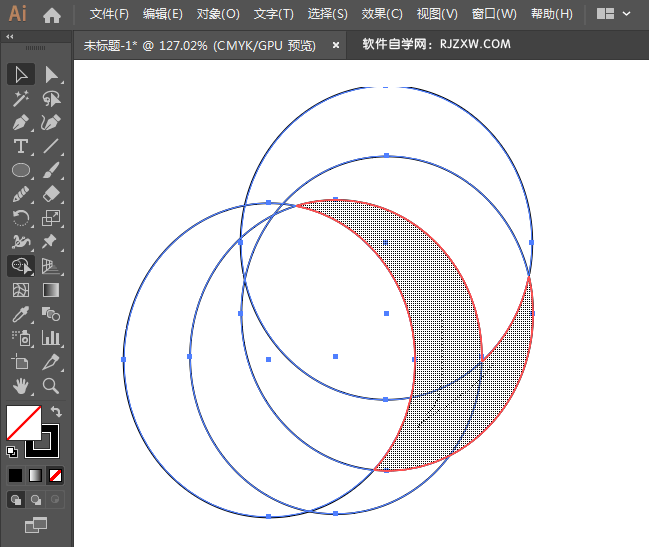
Task: Select the Gradient tool
Action: (51, 290)
